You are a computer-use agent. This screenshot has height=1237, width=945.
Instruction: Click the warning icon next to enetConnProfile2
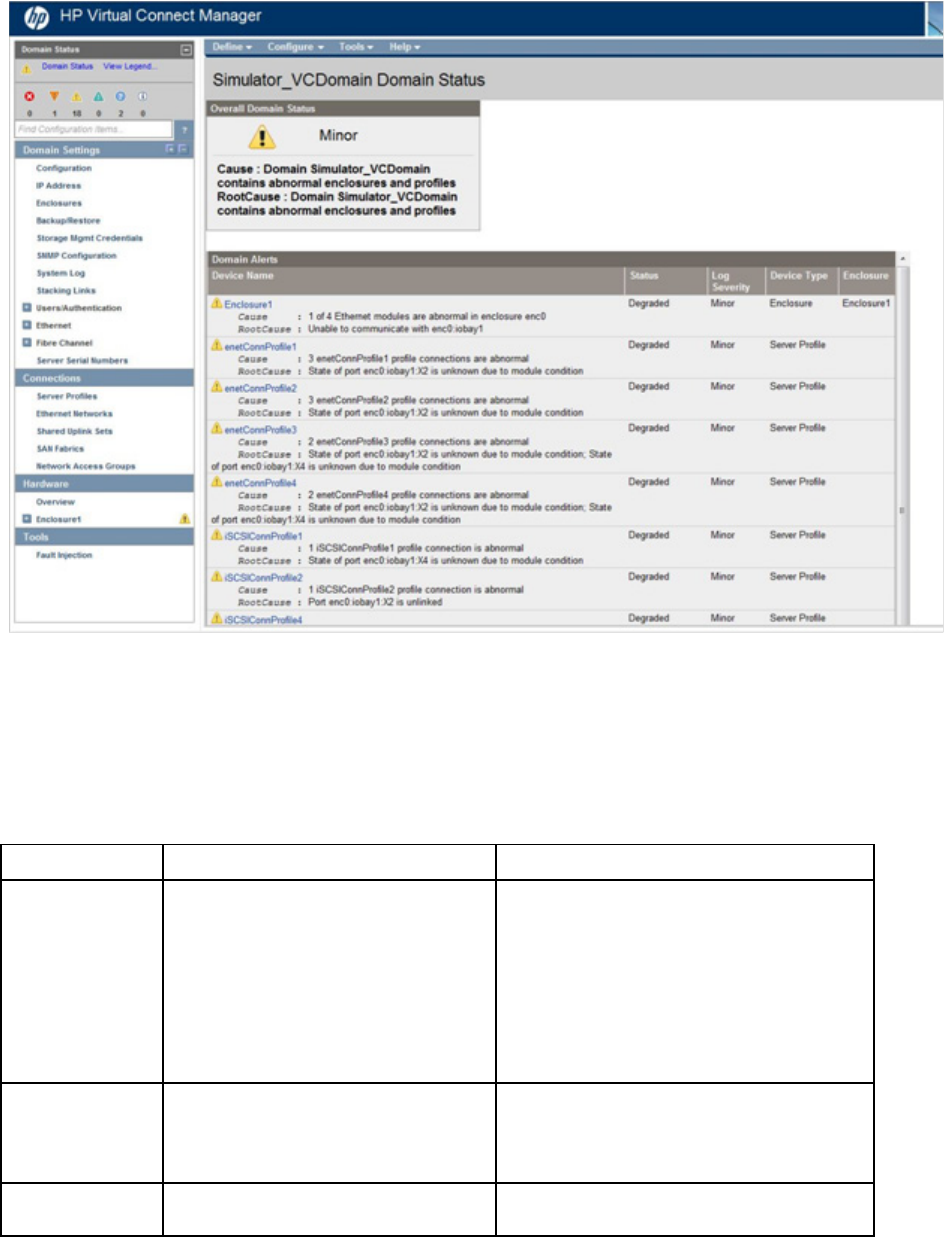[216, 386]
